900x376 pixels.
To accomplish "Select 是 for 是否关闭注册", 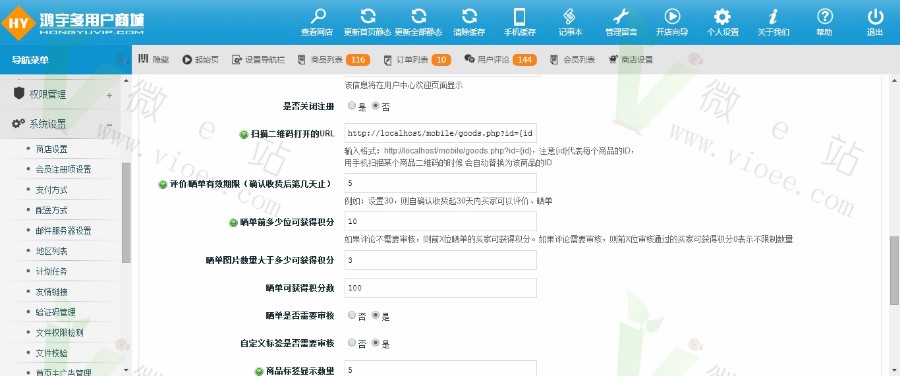I will (x=352, y=106).
